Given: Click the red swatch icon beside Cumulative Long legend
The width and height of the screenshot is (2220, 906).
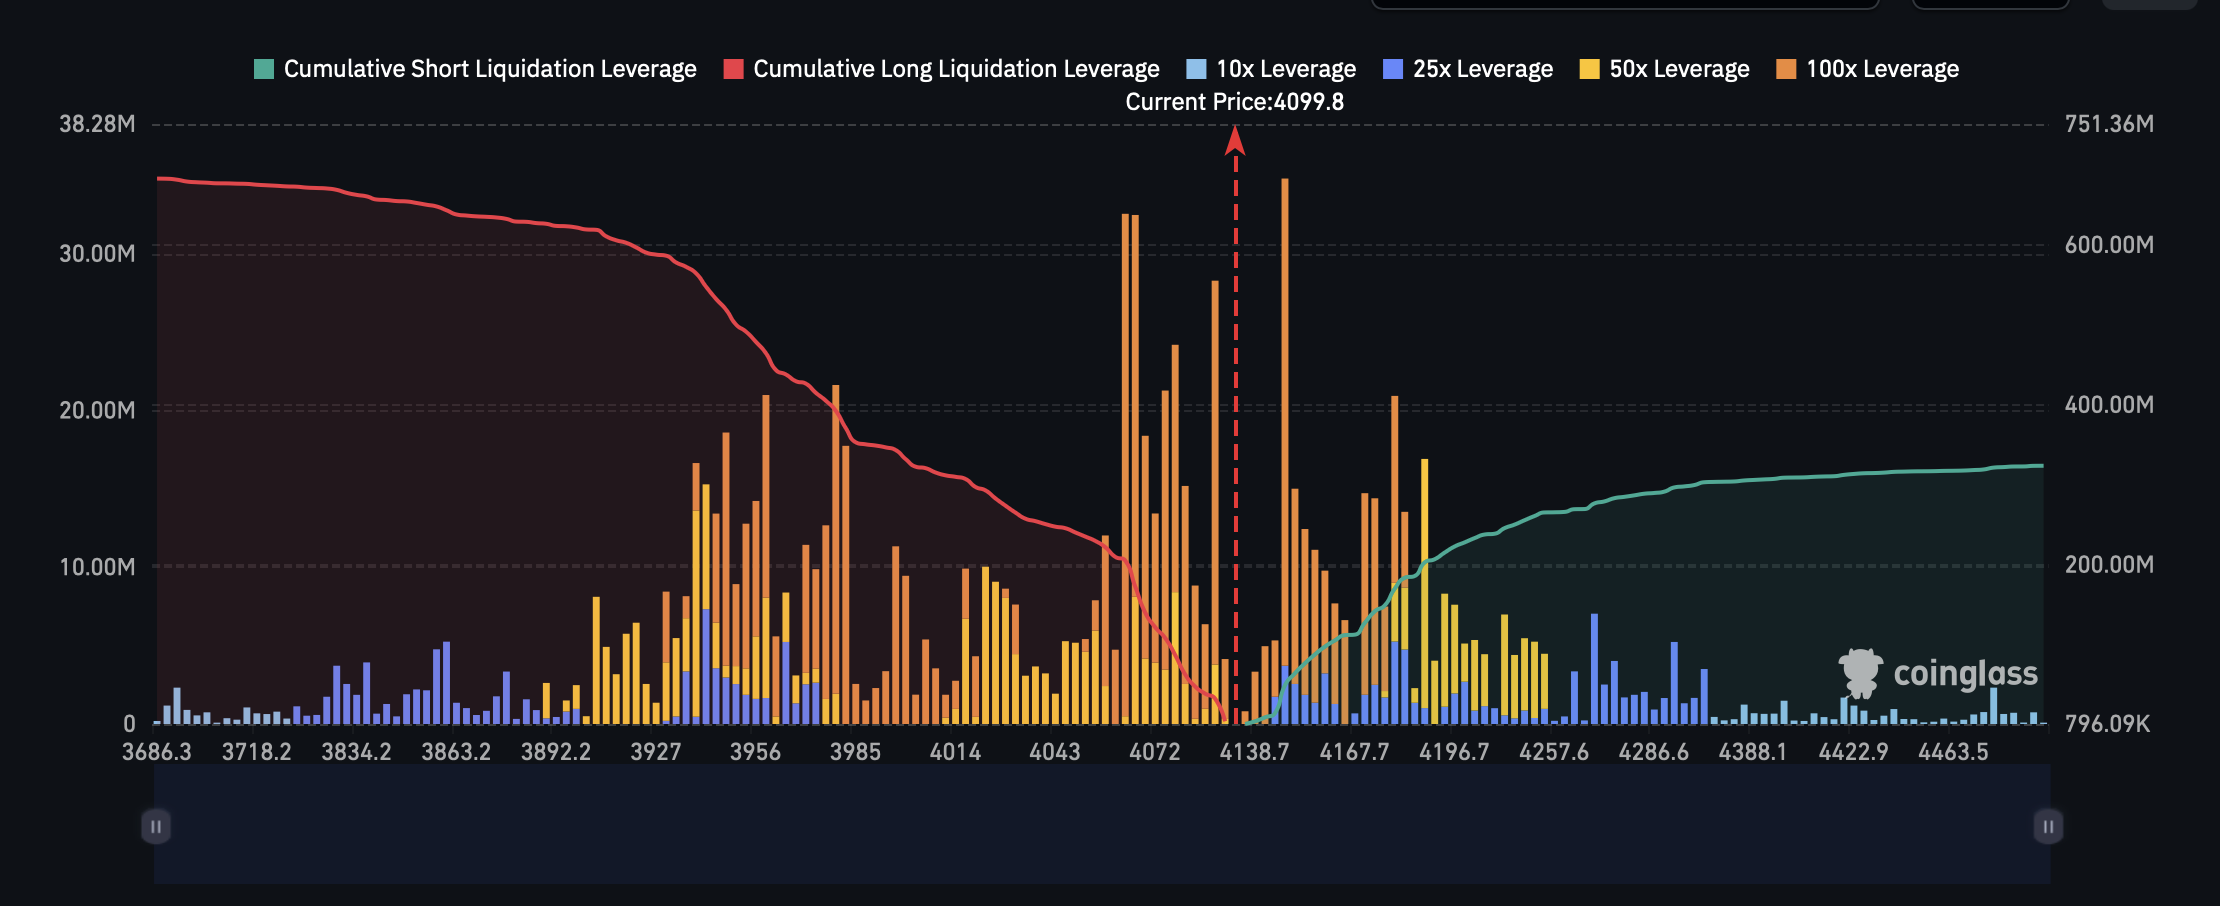Looking at the screenshot, I should (734, 68).
